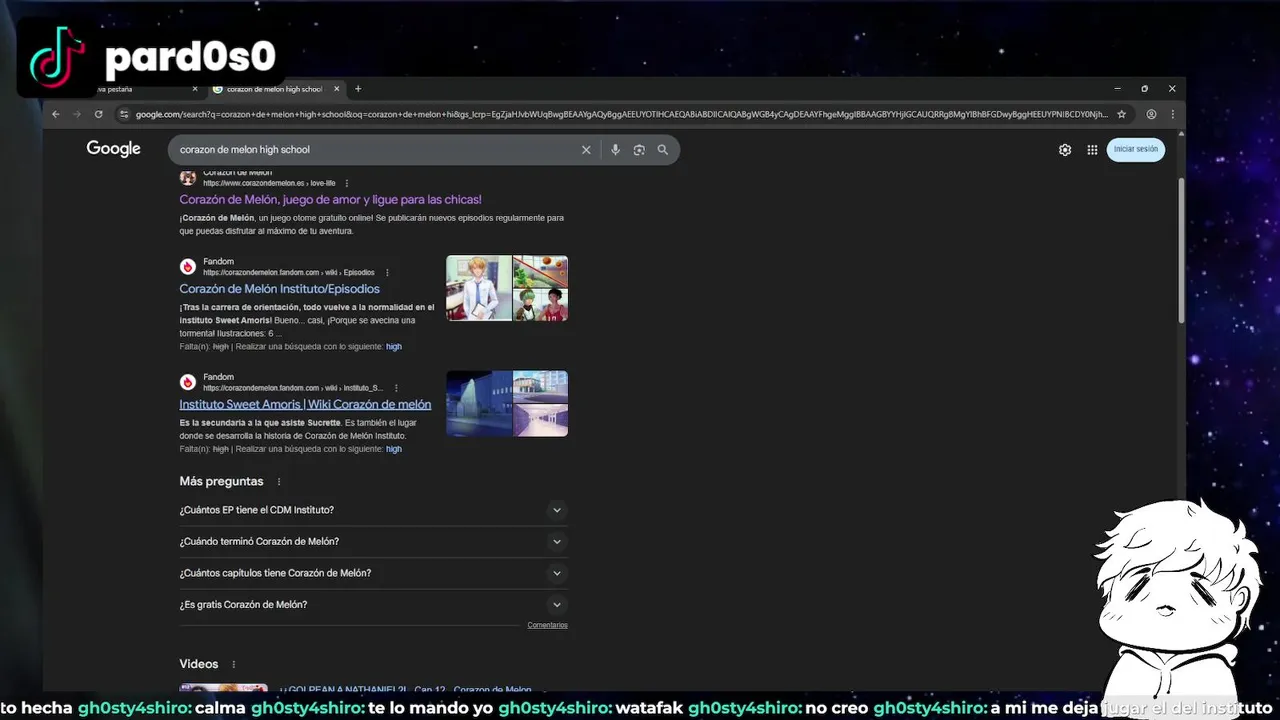The width and height of the screenshot is (1280, 720).
Task: Click the browser address bar URL
Action: click(x=620, y=114)
